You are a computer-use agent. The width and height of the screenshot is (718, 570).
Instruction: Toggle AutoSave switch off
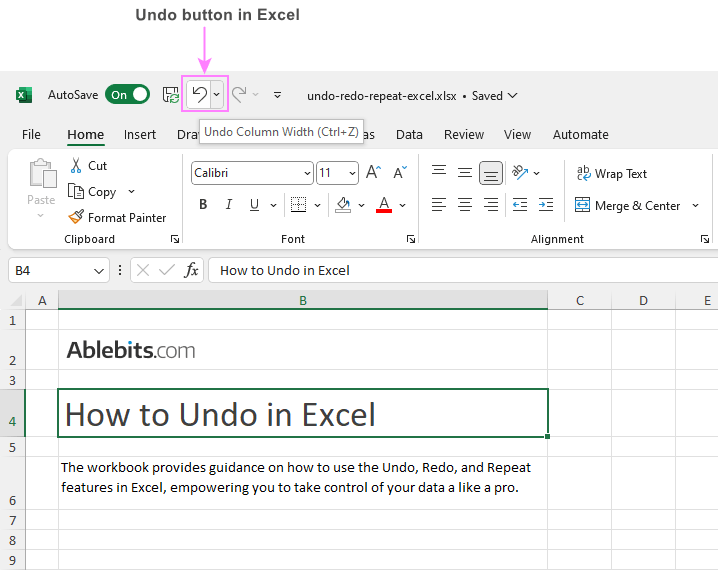coord(127,95)
